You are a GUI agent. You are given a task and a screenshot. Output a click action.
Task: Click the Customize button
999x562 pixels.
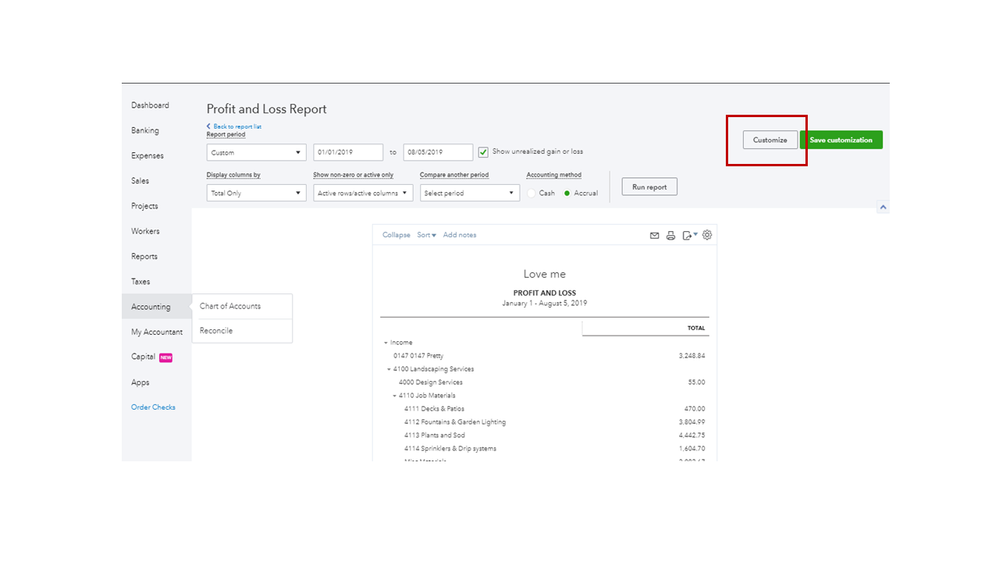[770, 140]
